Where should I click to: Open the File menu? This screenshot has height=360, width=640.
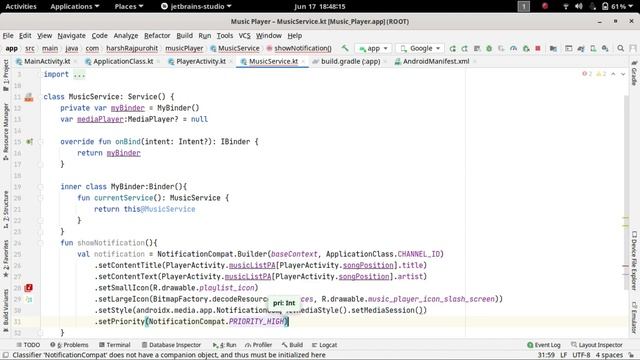pos(8,36)
